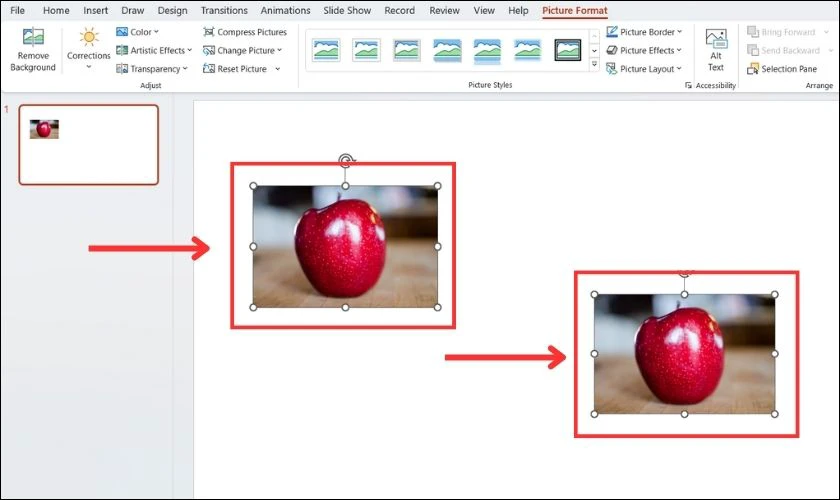Switch to the Design tab
Screen dimensions: 840x500
click(172, 10)
